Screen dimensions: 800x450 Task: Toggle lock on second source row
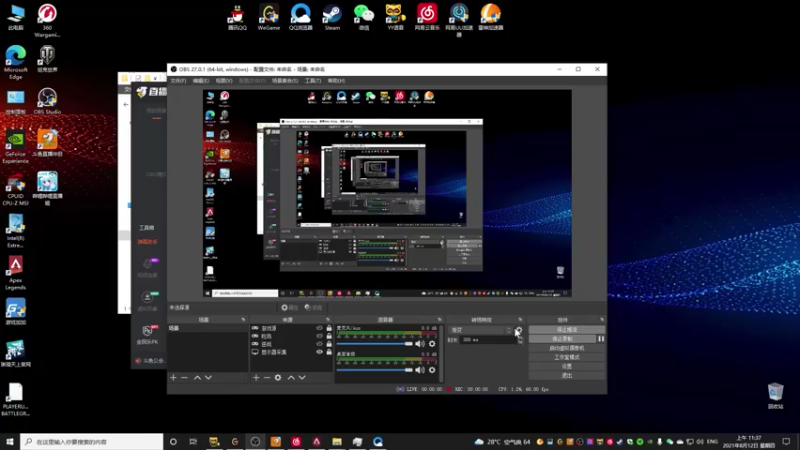329,336
